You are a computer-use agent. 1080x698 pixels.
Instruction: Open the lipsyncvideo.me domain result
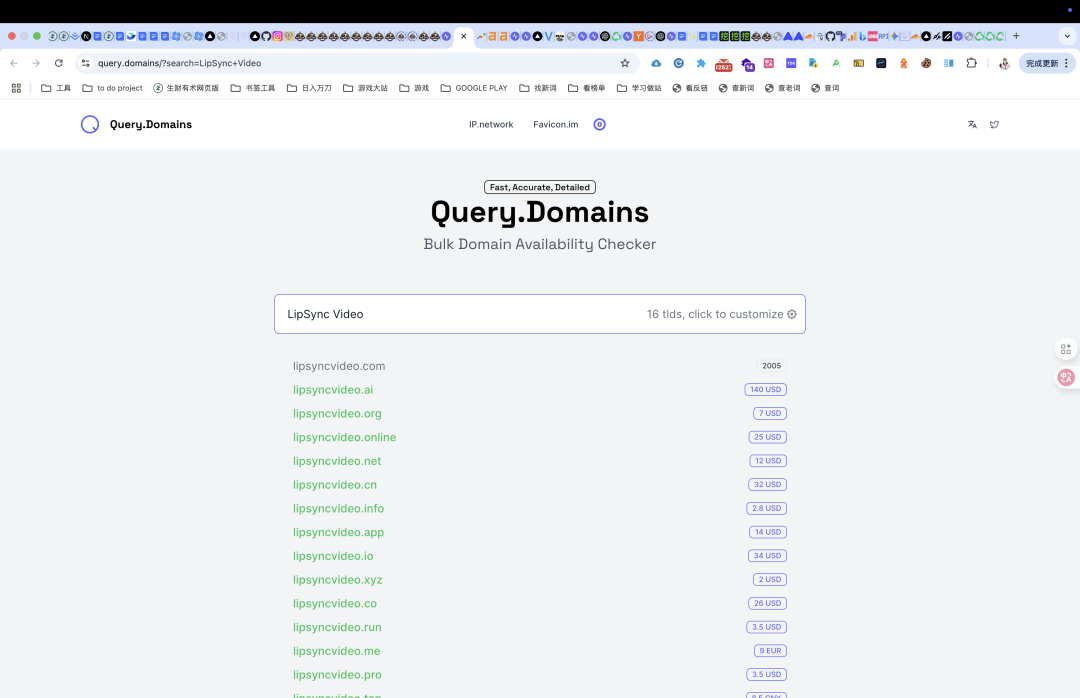[336, 651]
